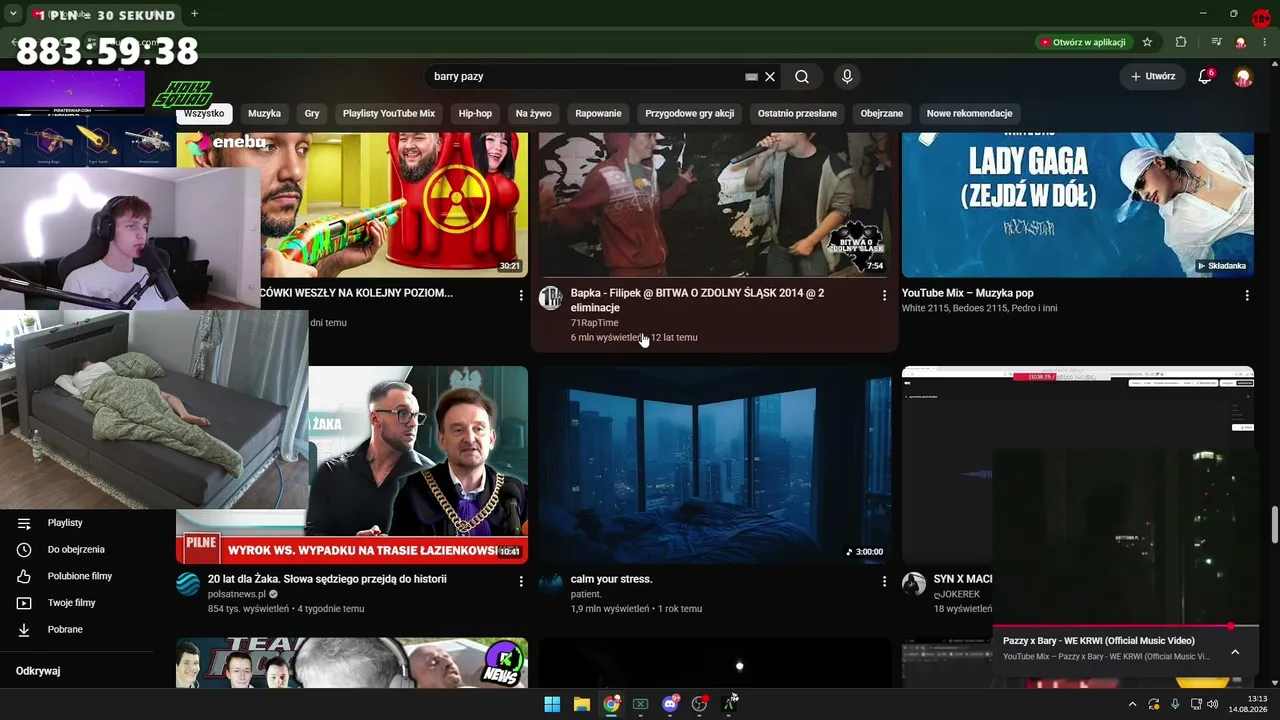Click the Pazzy x Bary miniplayer title
The width and height of the screenshot is (1280, 720).
point(1098,641)
